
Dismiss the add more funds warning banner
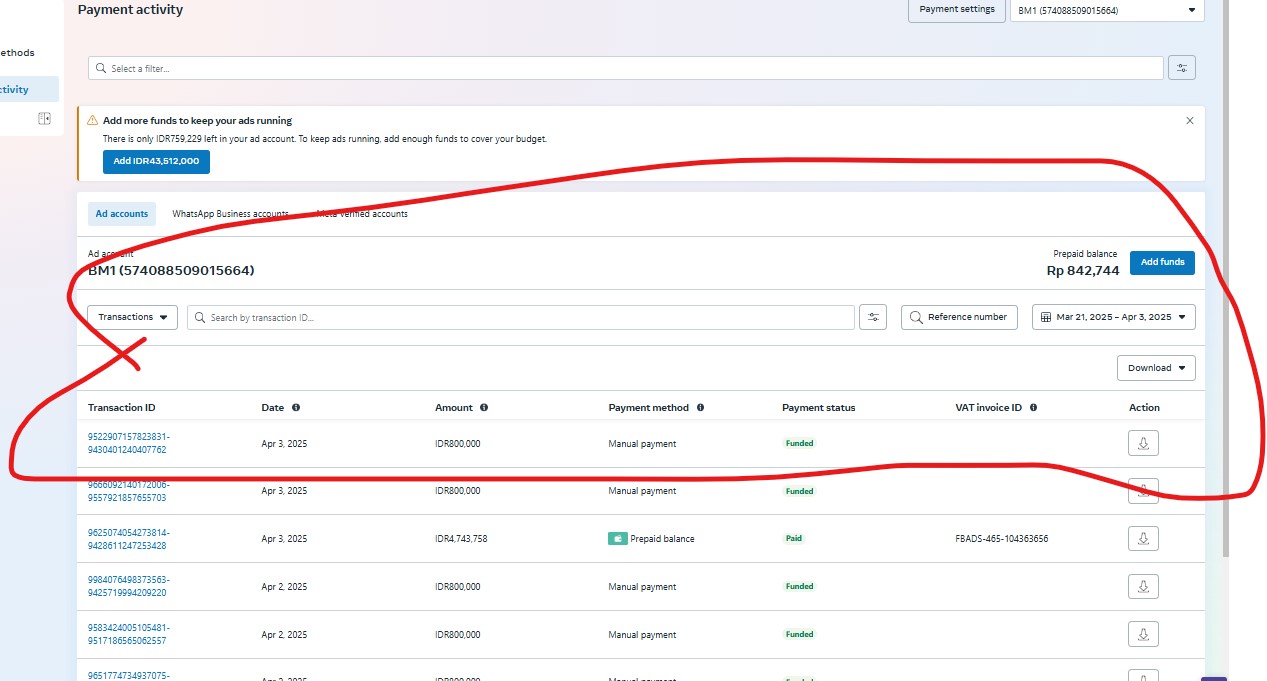(1189, 120)
